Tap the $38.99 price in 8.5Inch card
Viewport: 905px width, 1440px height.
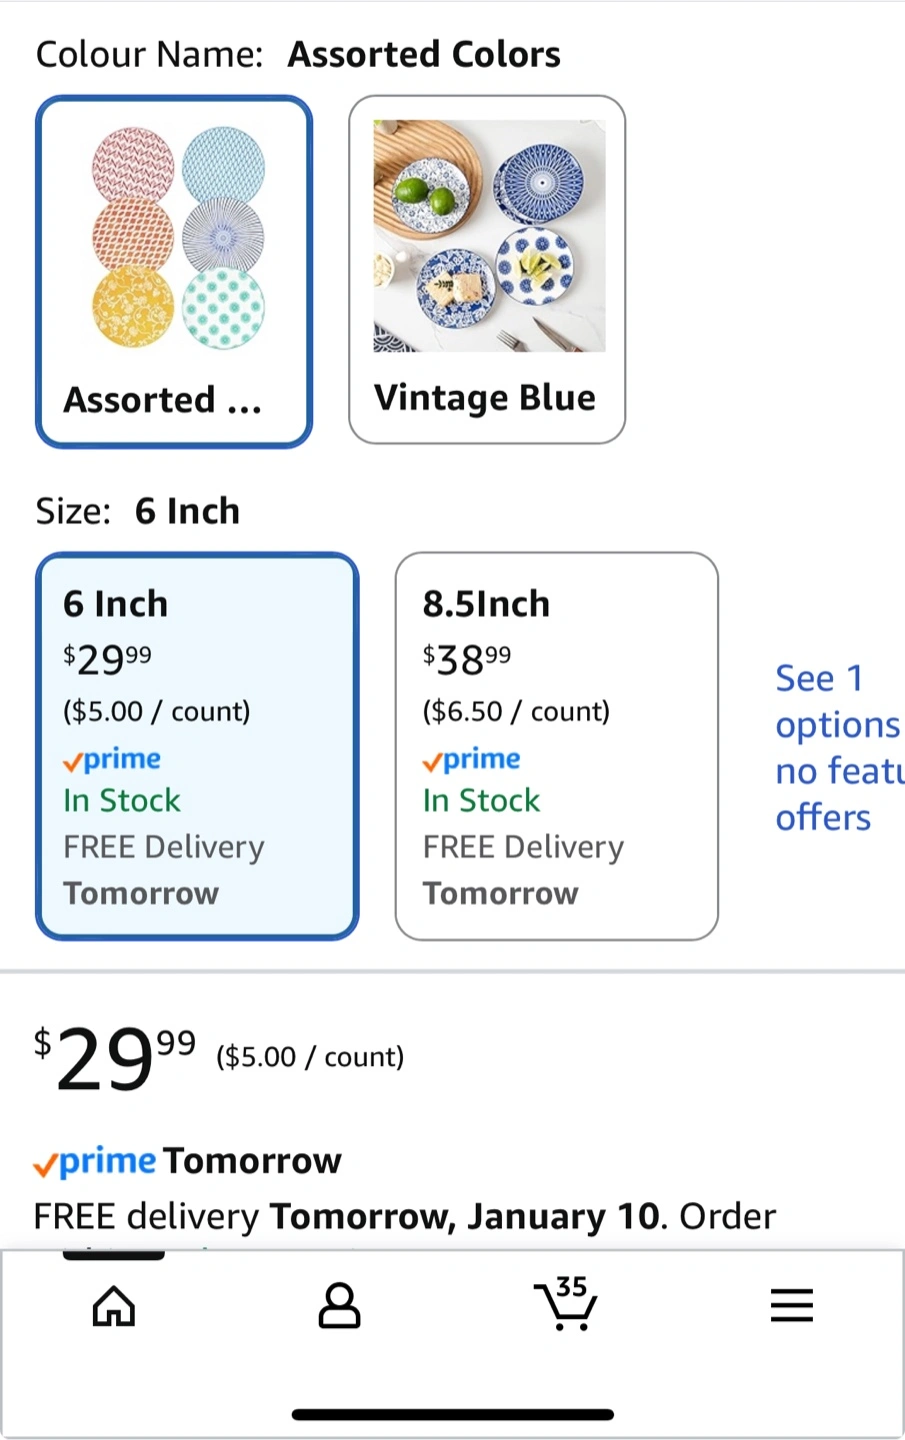467,659
